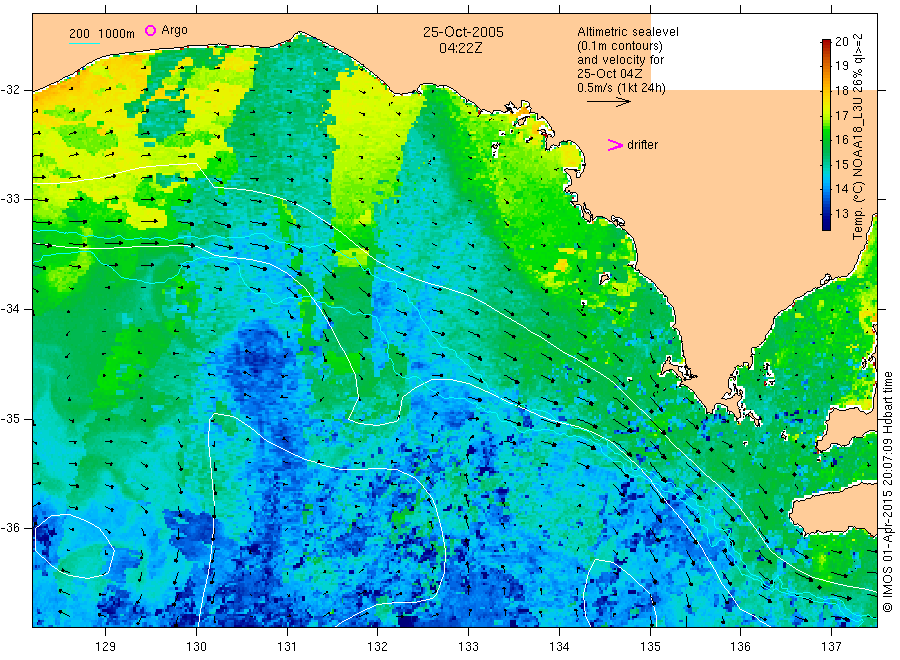This screenshot has height=660, width=900.
Task: Click the 13 value on temperature scale
Action: (x=841, y=214)
